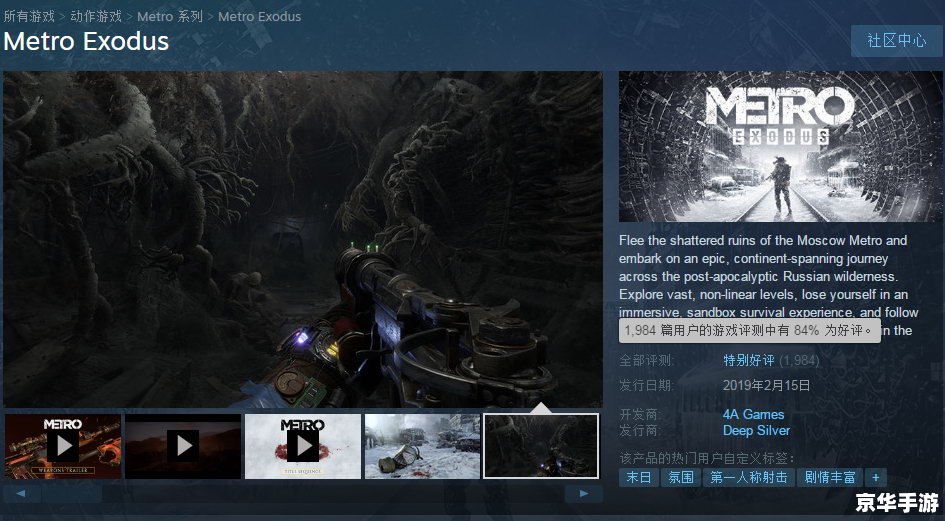Select the highlighted dark tunnel screenshot thumbnail

[x=541, y=446]
